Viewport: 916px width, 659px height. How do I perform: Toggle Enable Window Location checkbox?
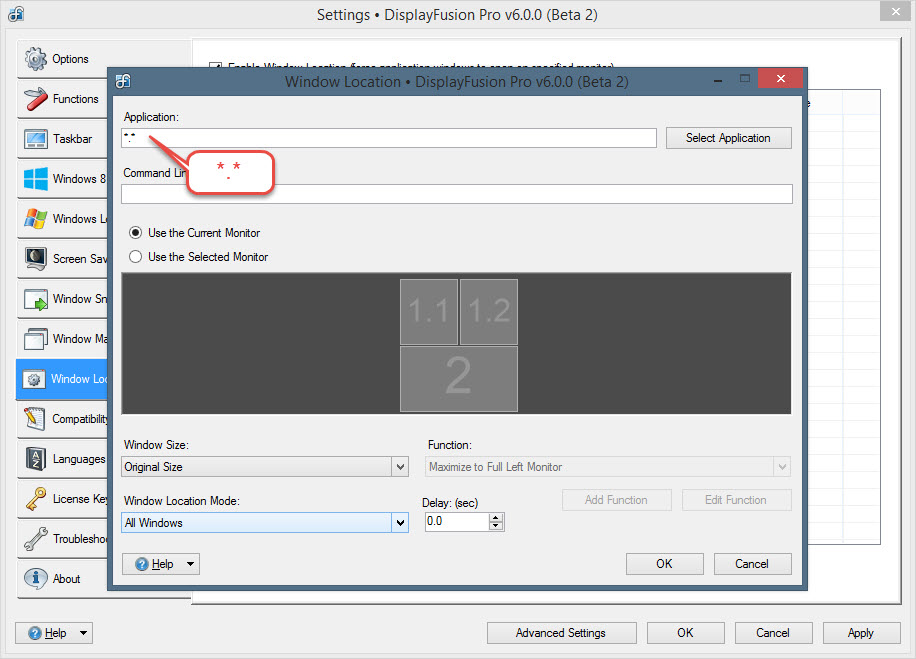click(x=214, y=67)
